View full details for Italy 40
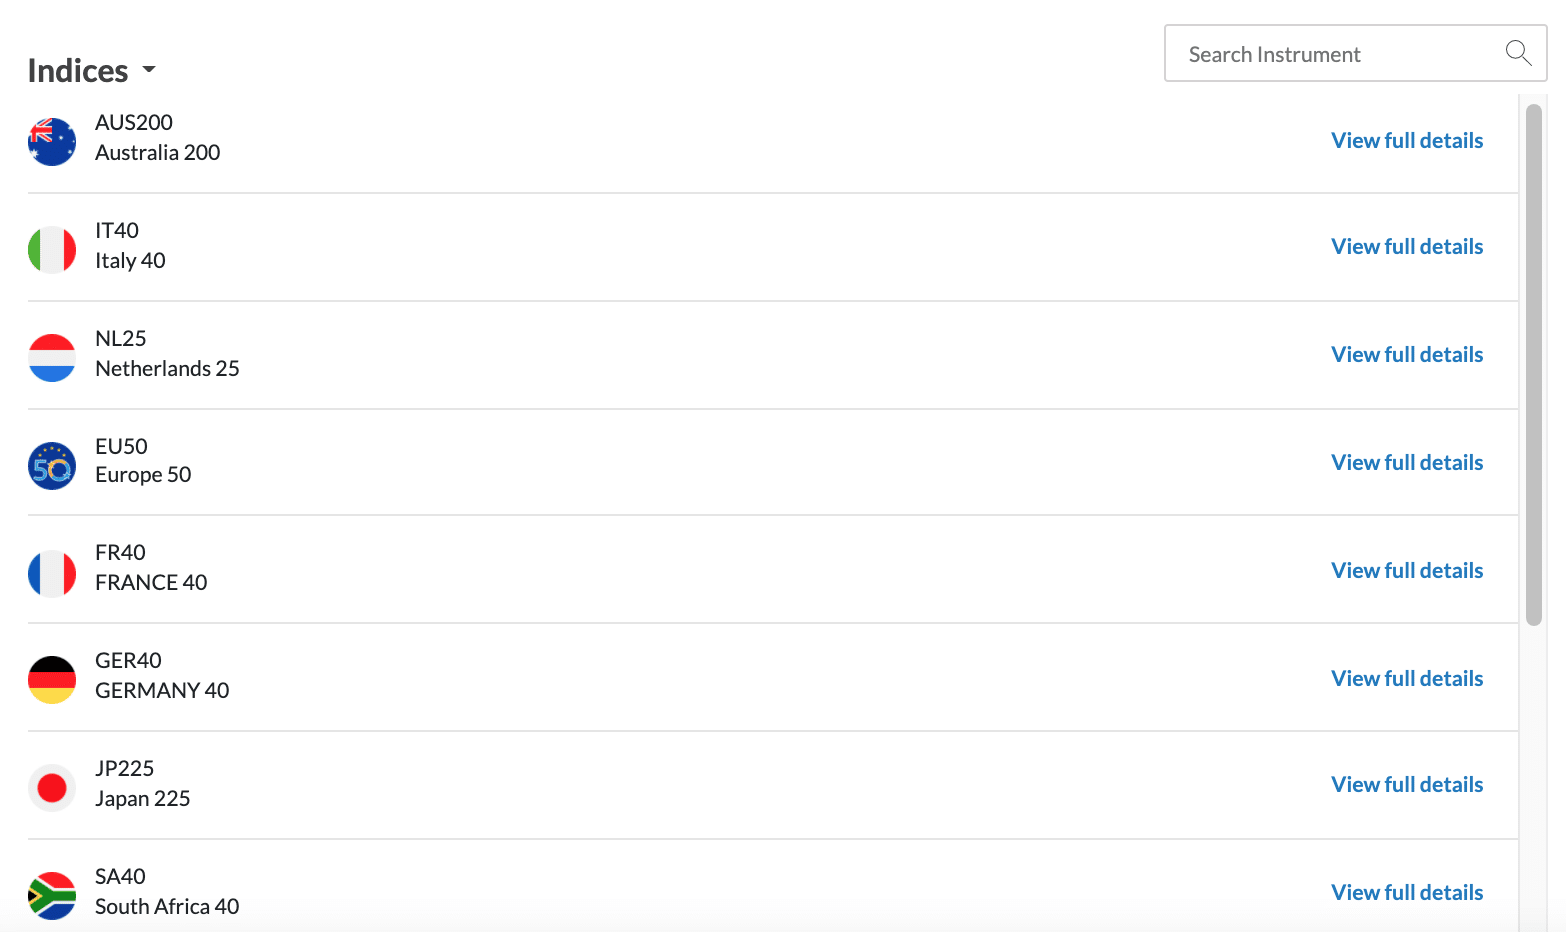The width and height of the screenshot is (1566, 932). tap(1407, 247)
